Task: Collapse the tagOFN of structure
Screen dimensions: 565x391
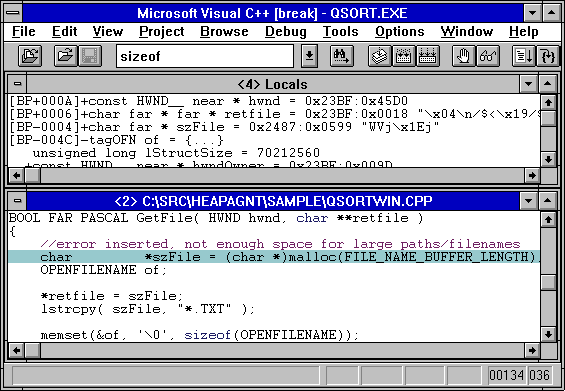Action: pos(85,140)
